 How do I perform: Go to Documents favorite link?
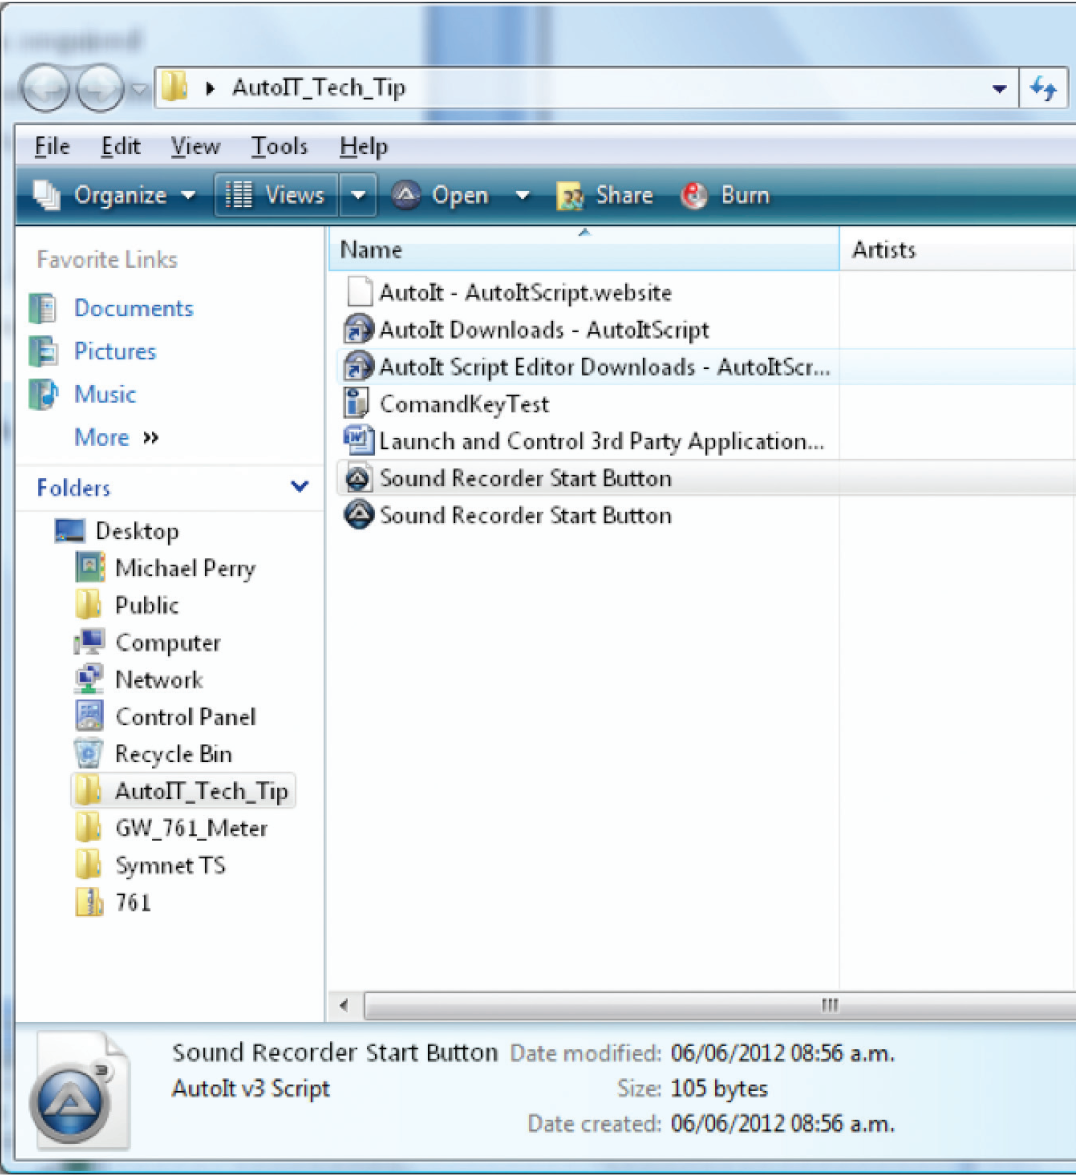(133, 308)
